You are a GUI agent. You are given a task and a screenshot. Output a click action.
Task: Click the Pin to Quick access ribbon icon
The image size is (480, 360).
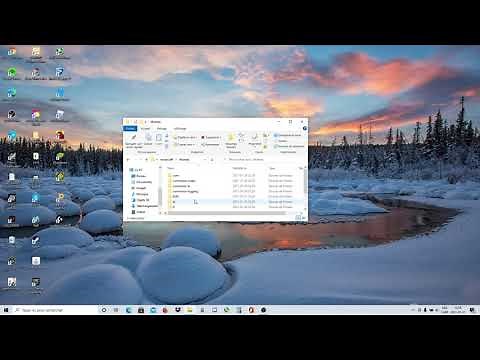[x=134, y=138]
